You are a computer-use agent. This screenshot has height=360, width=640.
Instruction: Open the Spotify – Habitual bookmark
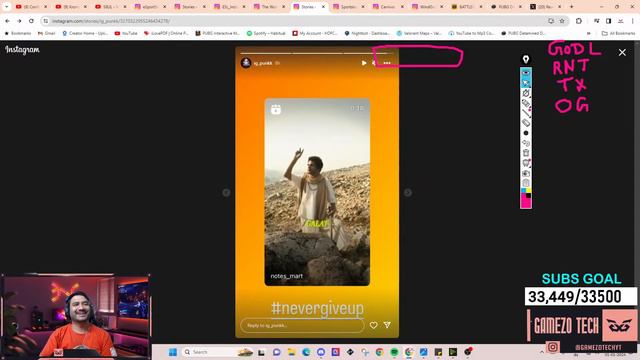point(266,33)
